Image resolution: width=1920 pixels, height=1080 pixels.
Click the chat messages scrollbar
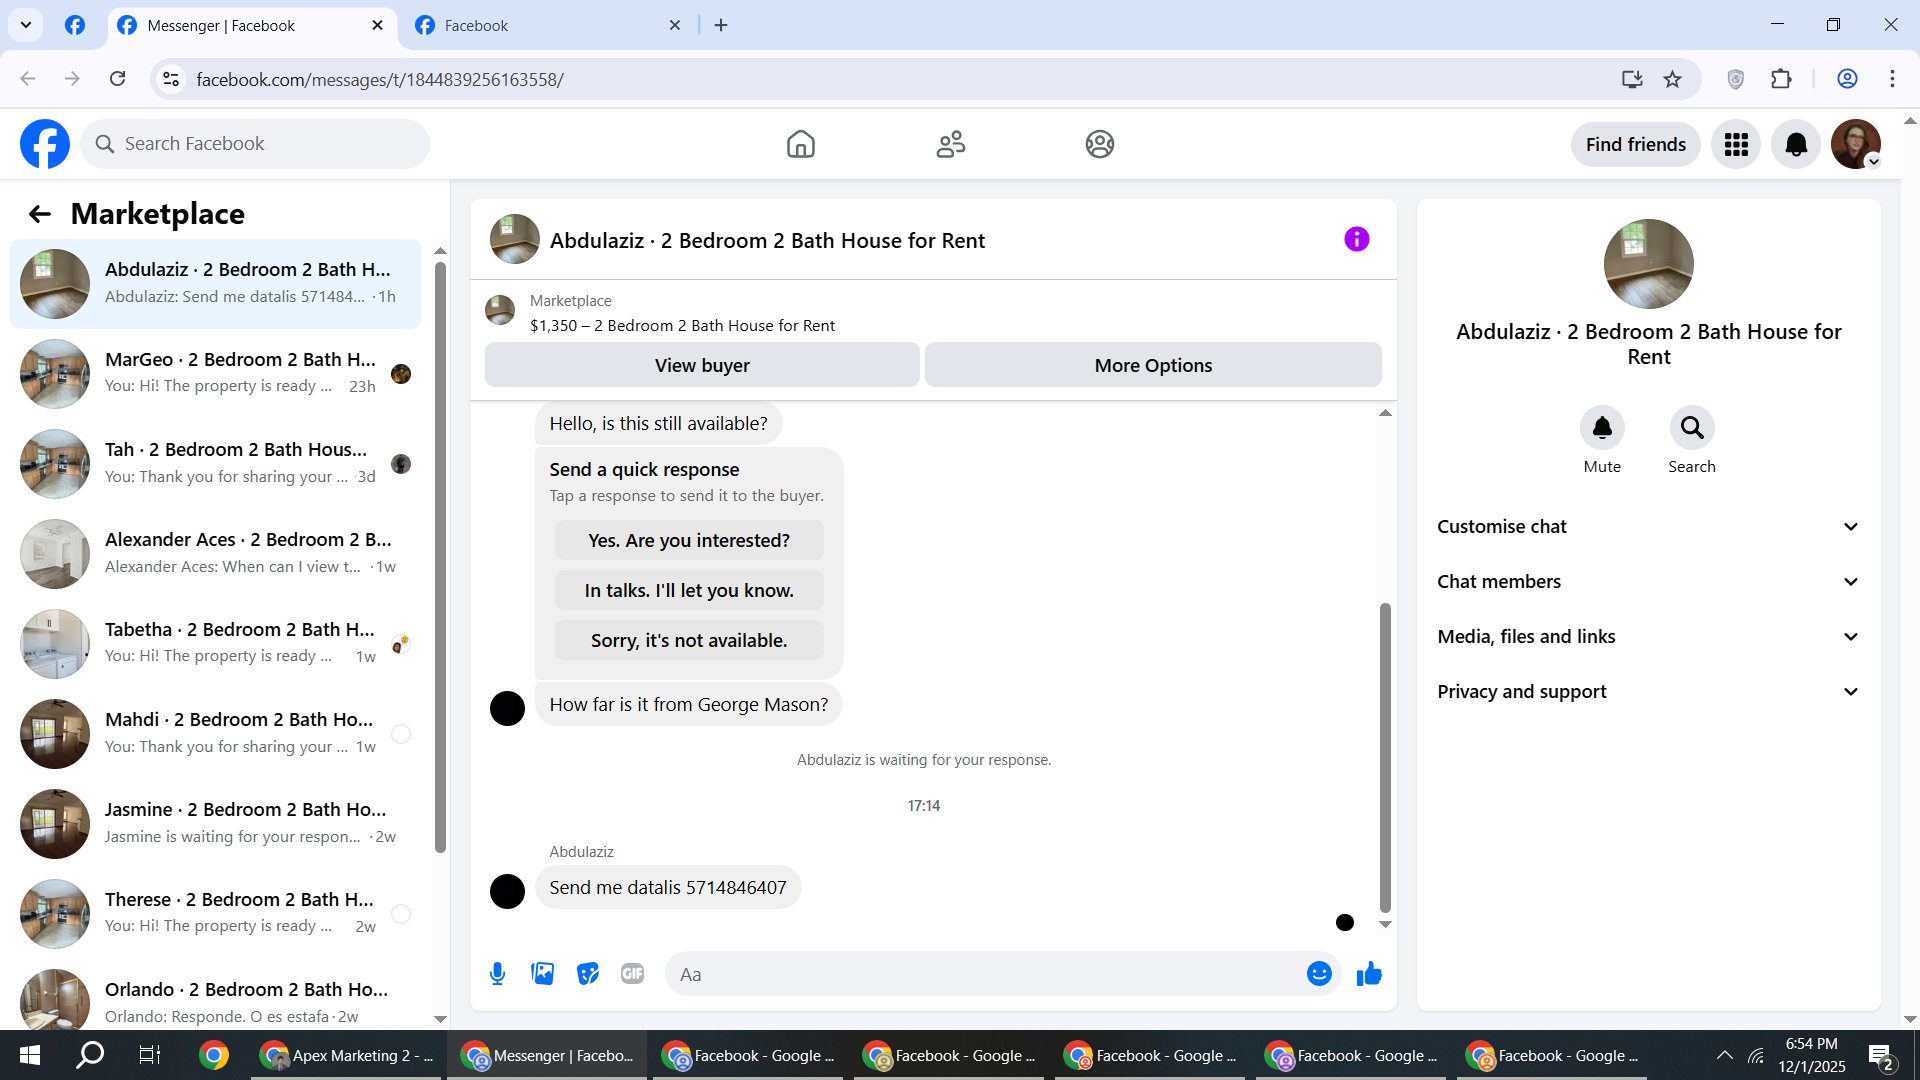click(1385, 758)
